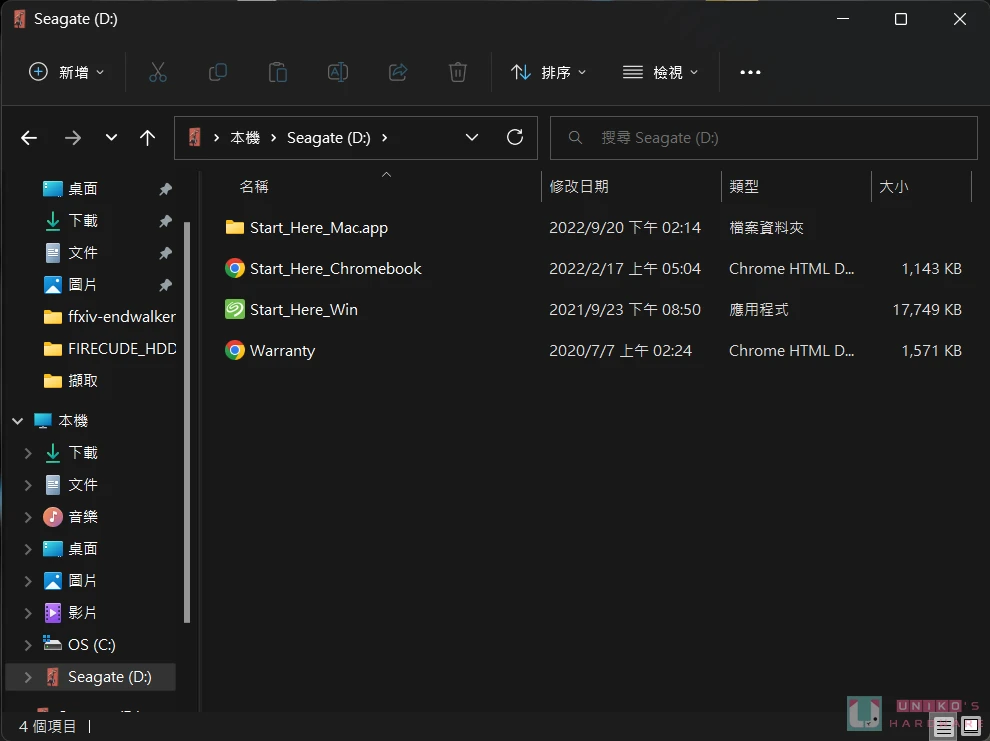Open the 新增 (New) dropdown
This screenshot has height=741, width=990.
(x=66, y=73)
